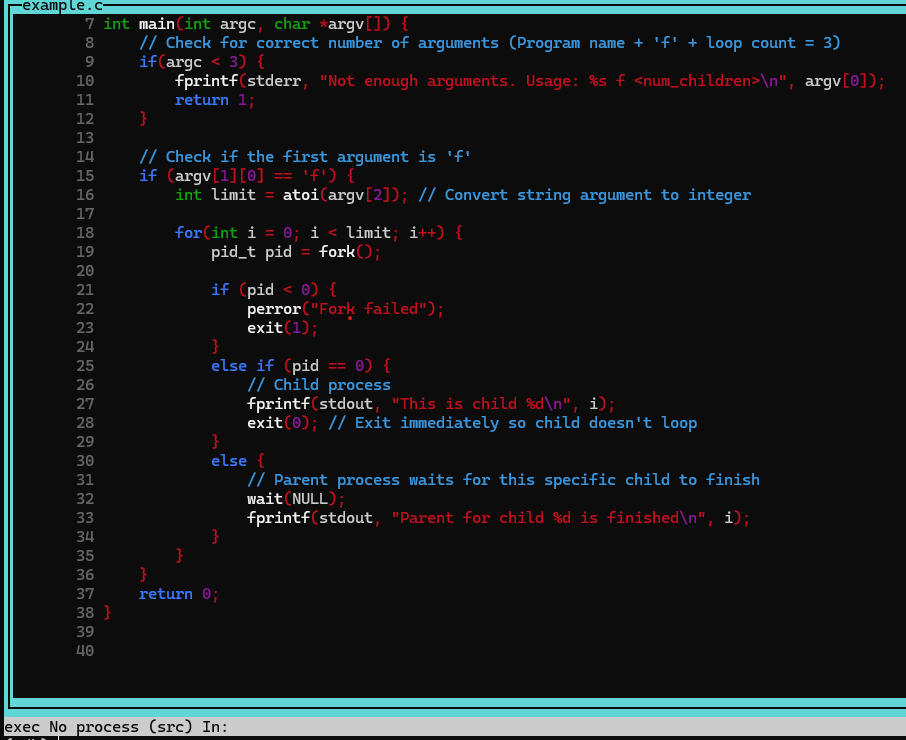The height and width of the screenshot is (740, 906).
Task: Click the '(src) In:' status bar text
Action: 188,727
